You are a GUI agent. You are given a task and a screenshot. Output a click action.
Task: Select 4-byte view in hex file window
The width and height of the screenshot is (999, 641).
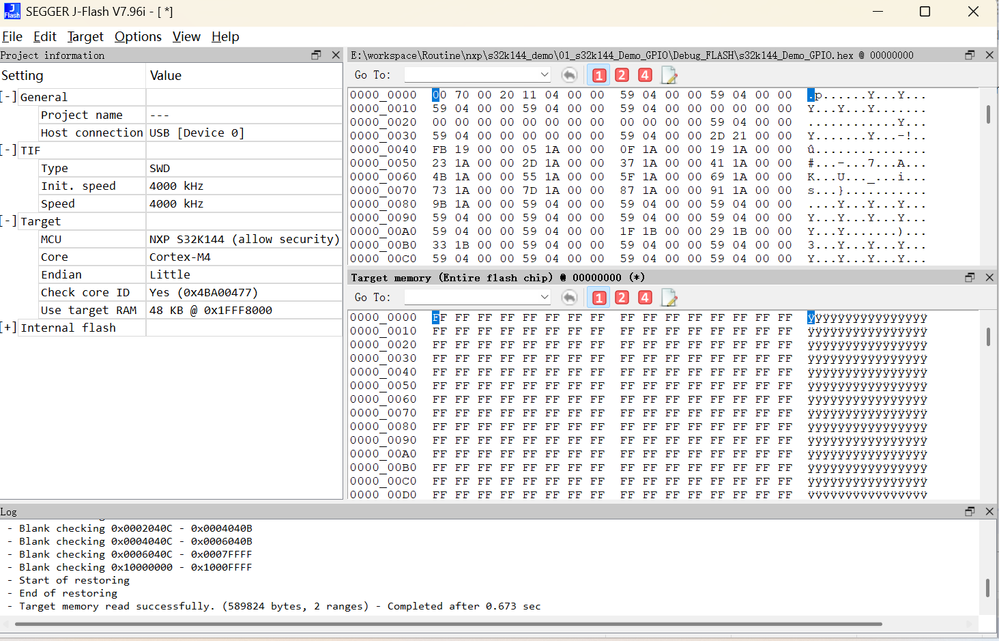[645, 75]
